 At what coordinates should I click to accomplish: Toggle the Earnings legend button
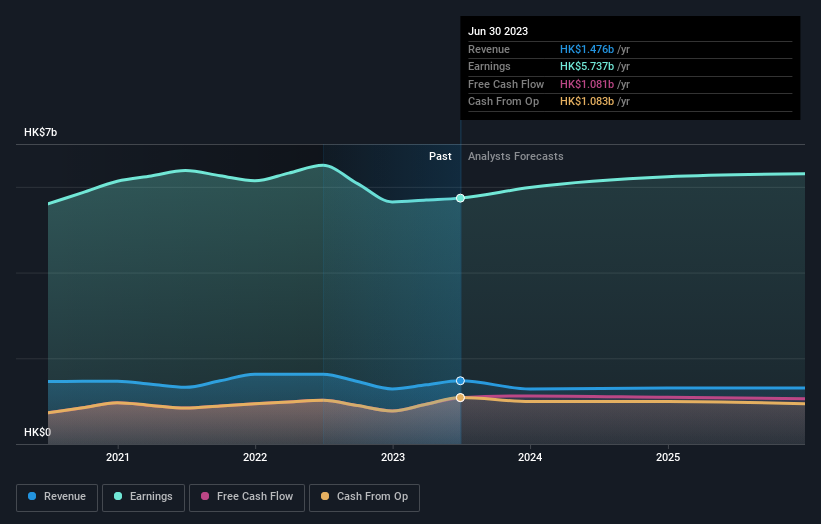143,497
